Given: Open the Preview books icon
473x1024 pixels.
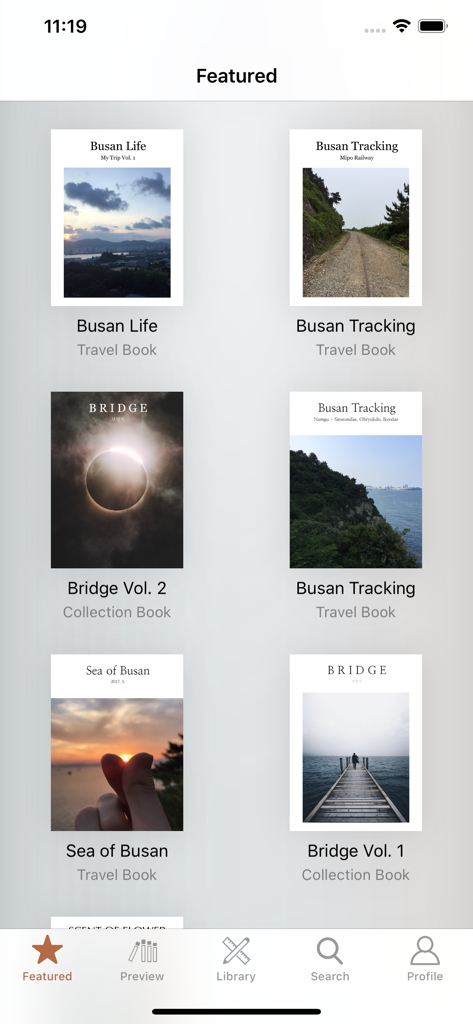Looking at the screenshot, I should [142, 951].
